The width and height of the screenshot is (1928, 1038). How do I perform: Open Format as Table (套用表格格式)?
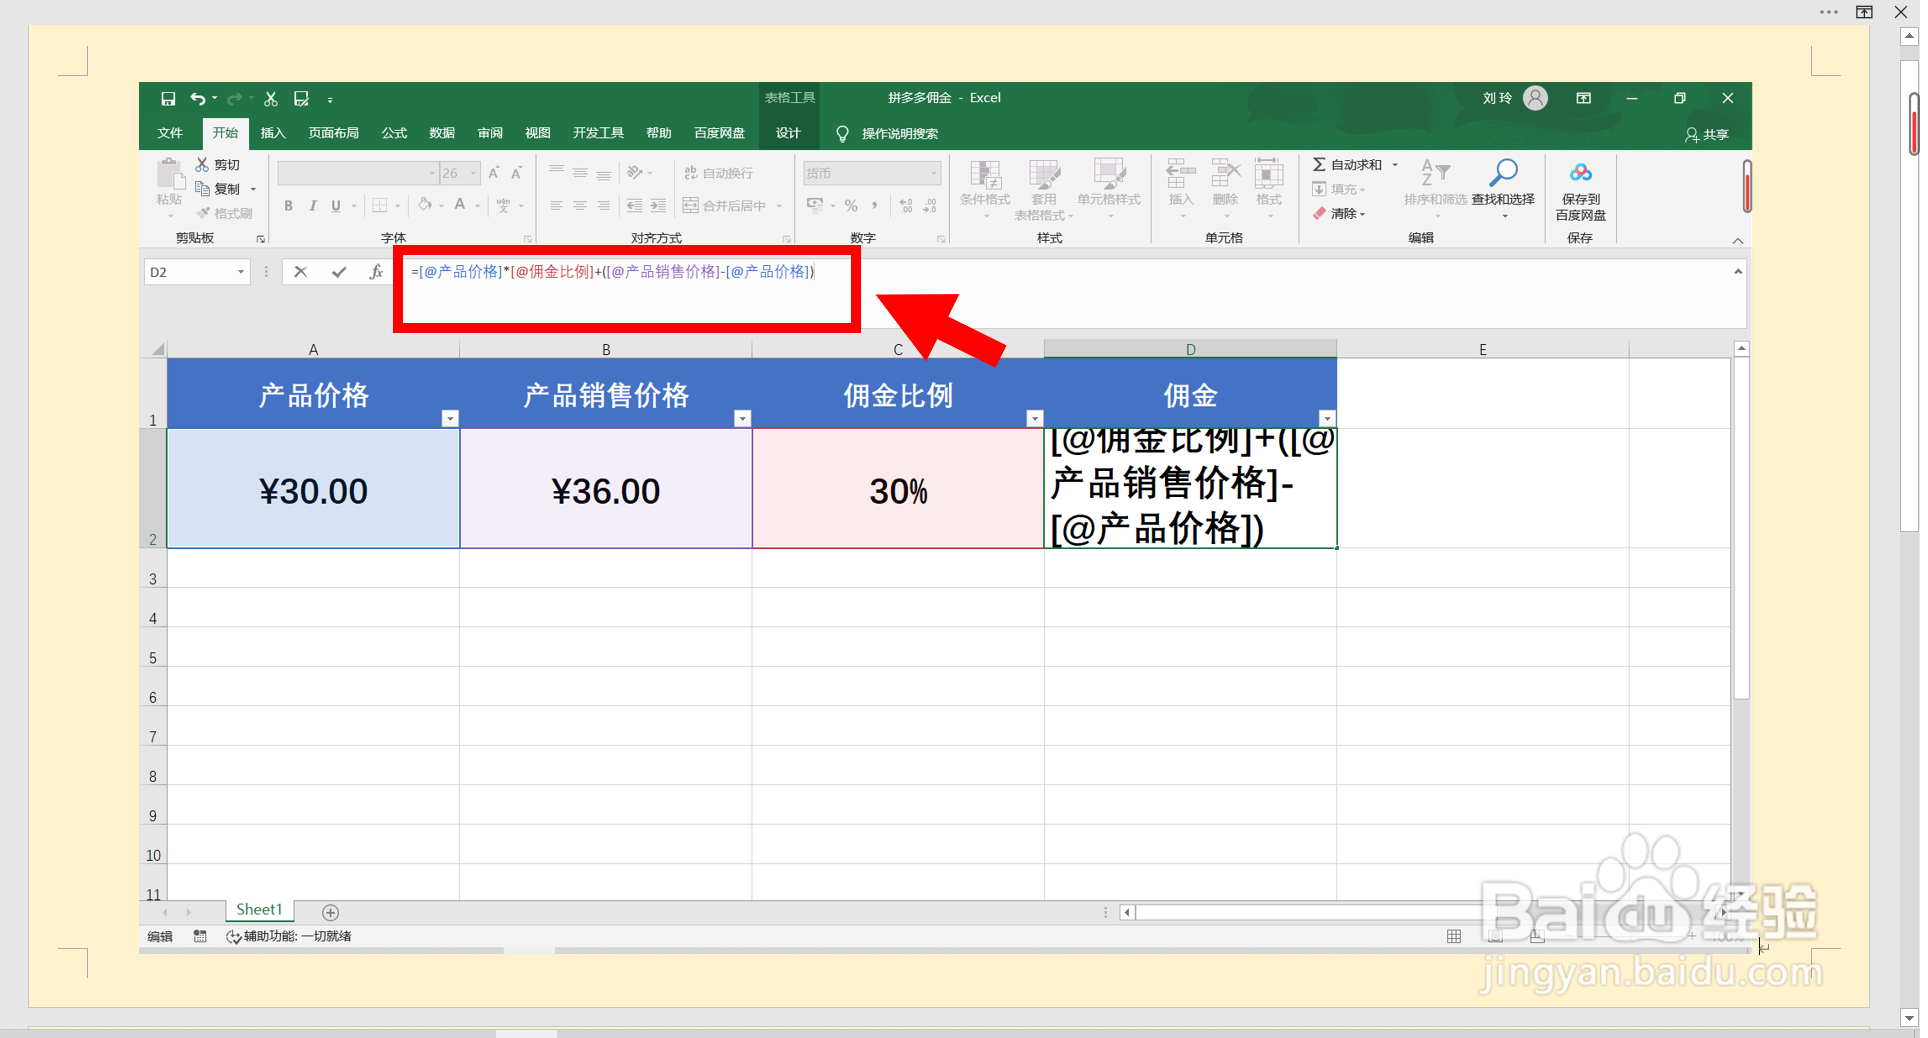pos(1044,190)
